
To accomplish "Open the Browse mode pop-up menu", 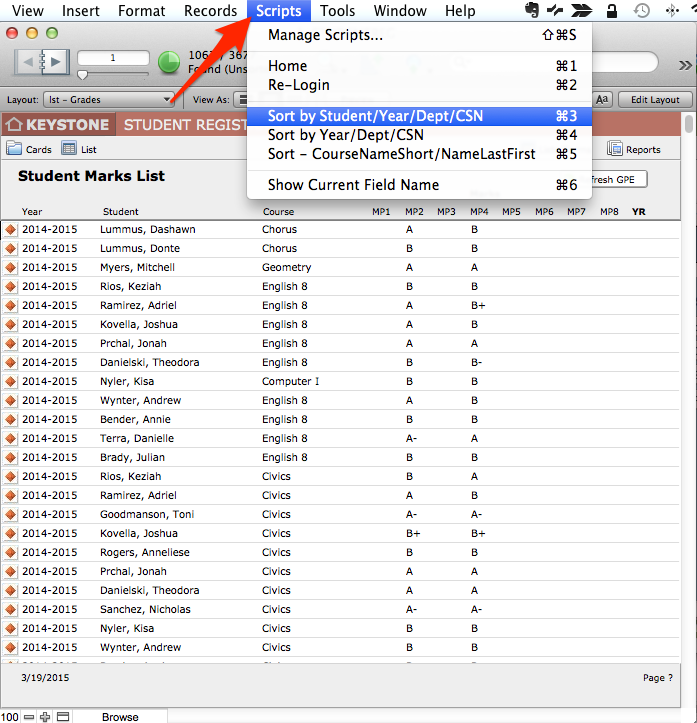I will tap(120, 717).
